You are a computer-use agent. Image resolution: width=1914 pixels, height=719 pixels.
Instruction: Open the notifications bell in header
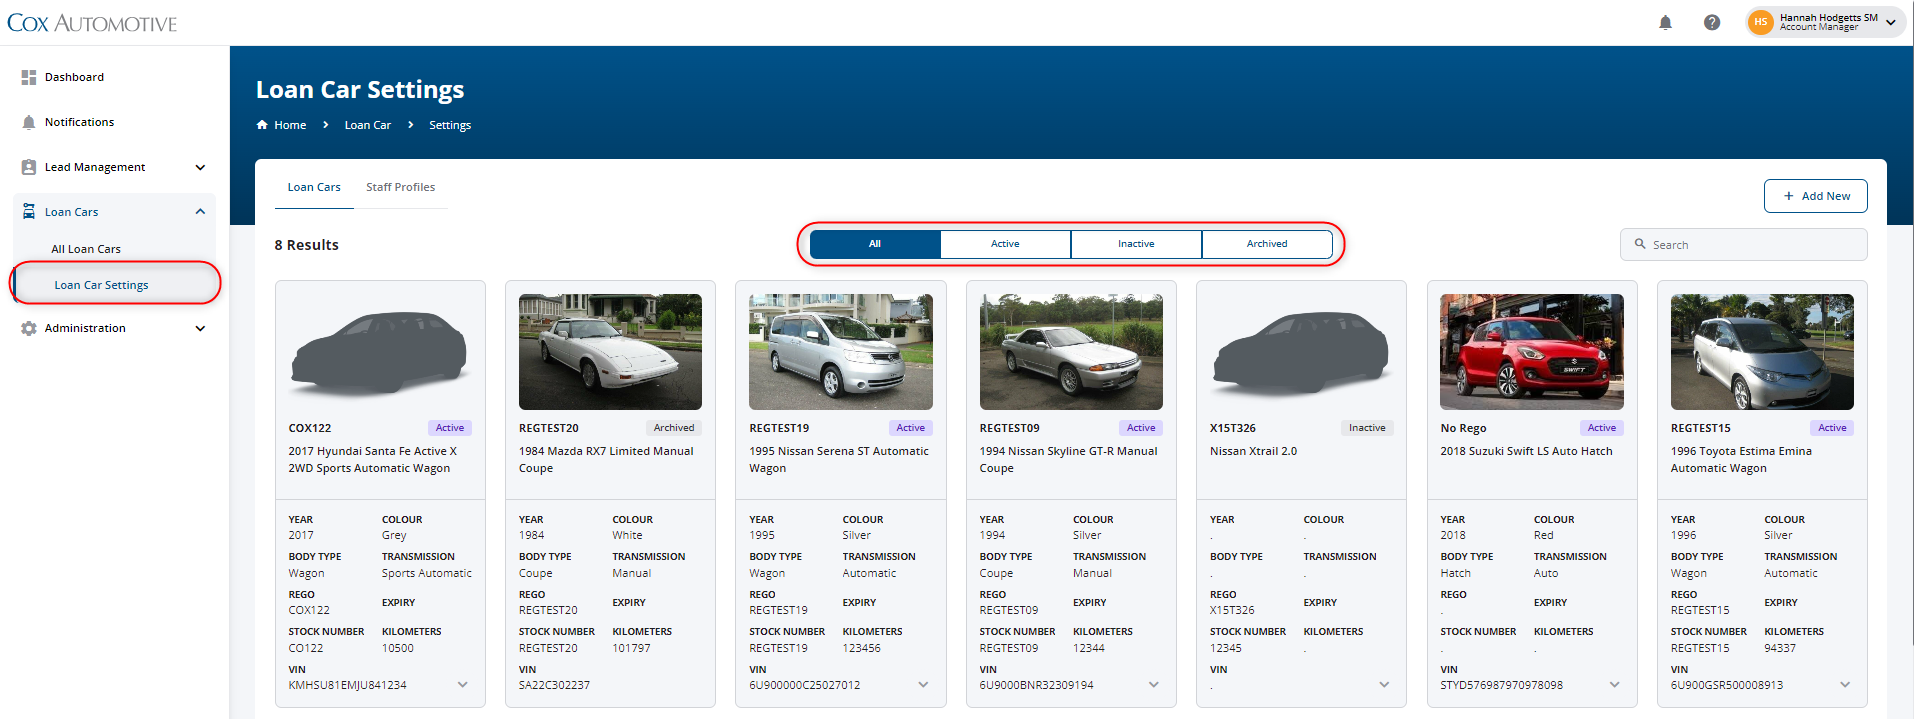(x=1665, y=22)
